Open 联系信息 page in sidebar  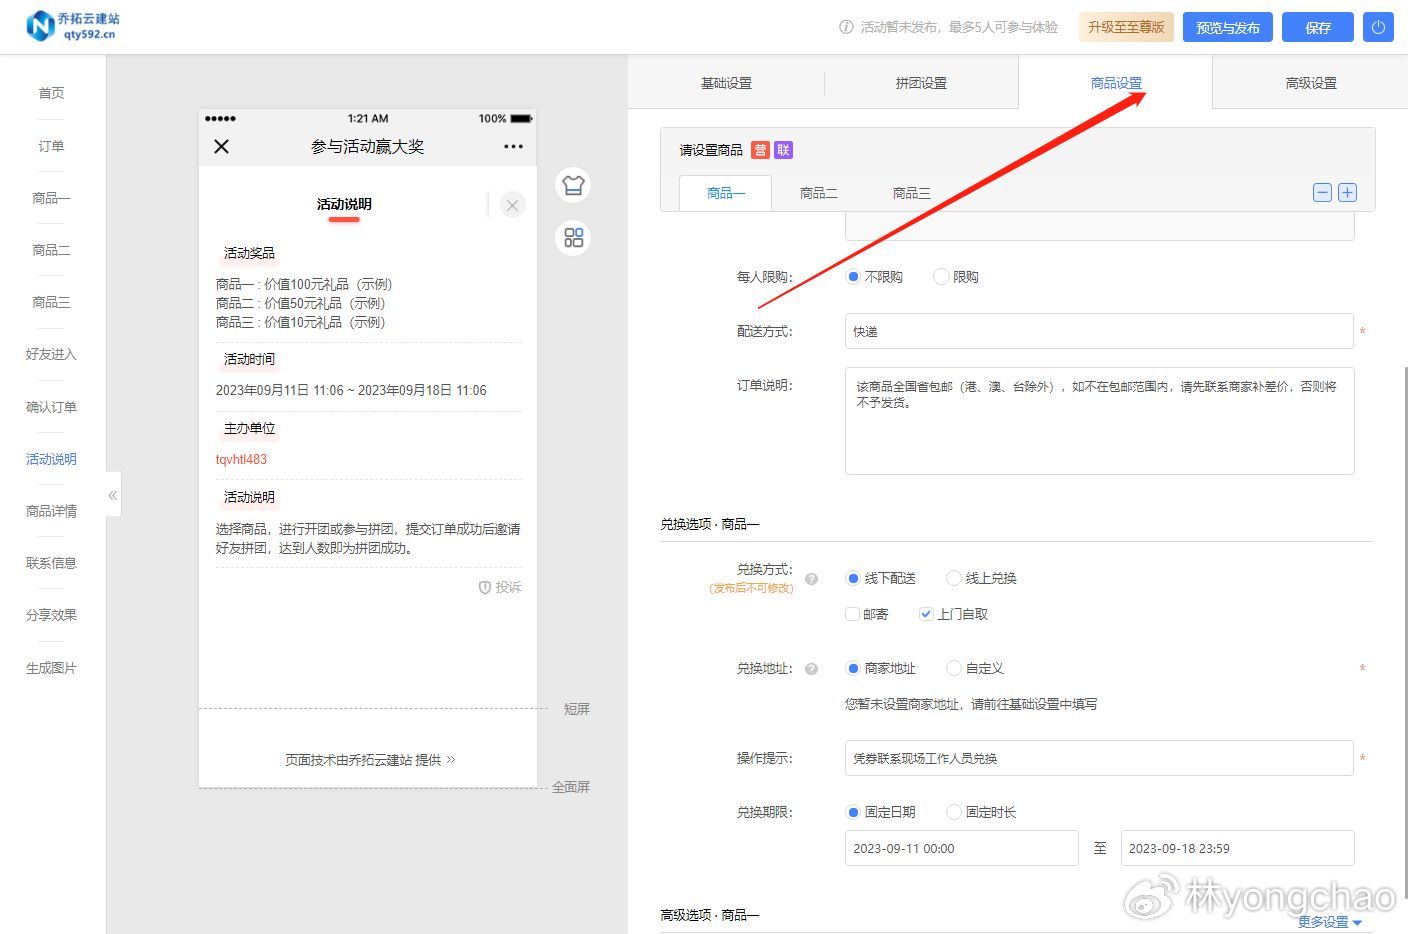[x=51, y=563]
